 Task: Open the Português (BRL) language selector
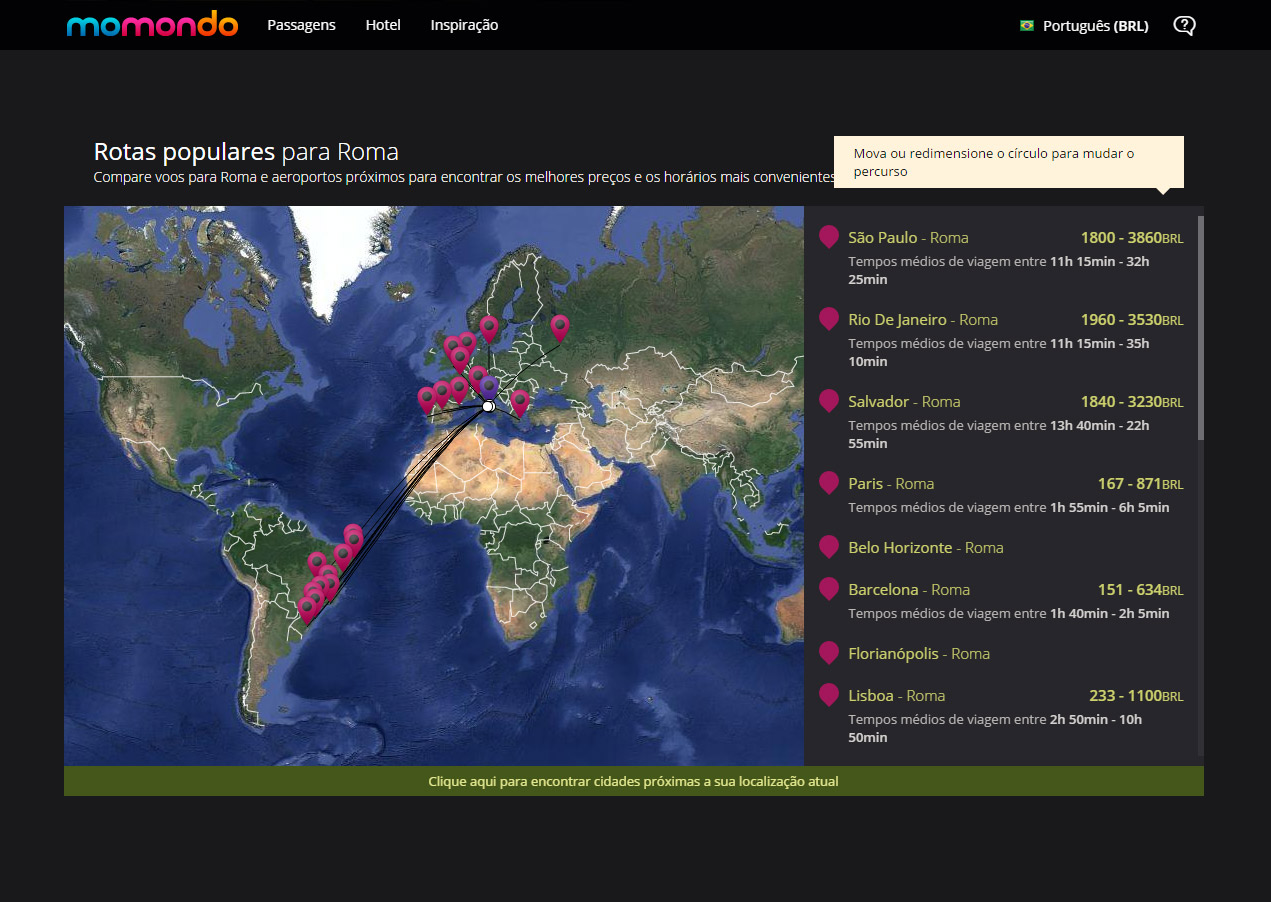click(x=1095, y=26)
